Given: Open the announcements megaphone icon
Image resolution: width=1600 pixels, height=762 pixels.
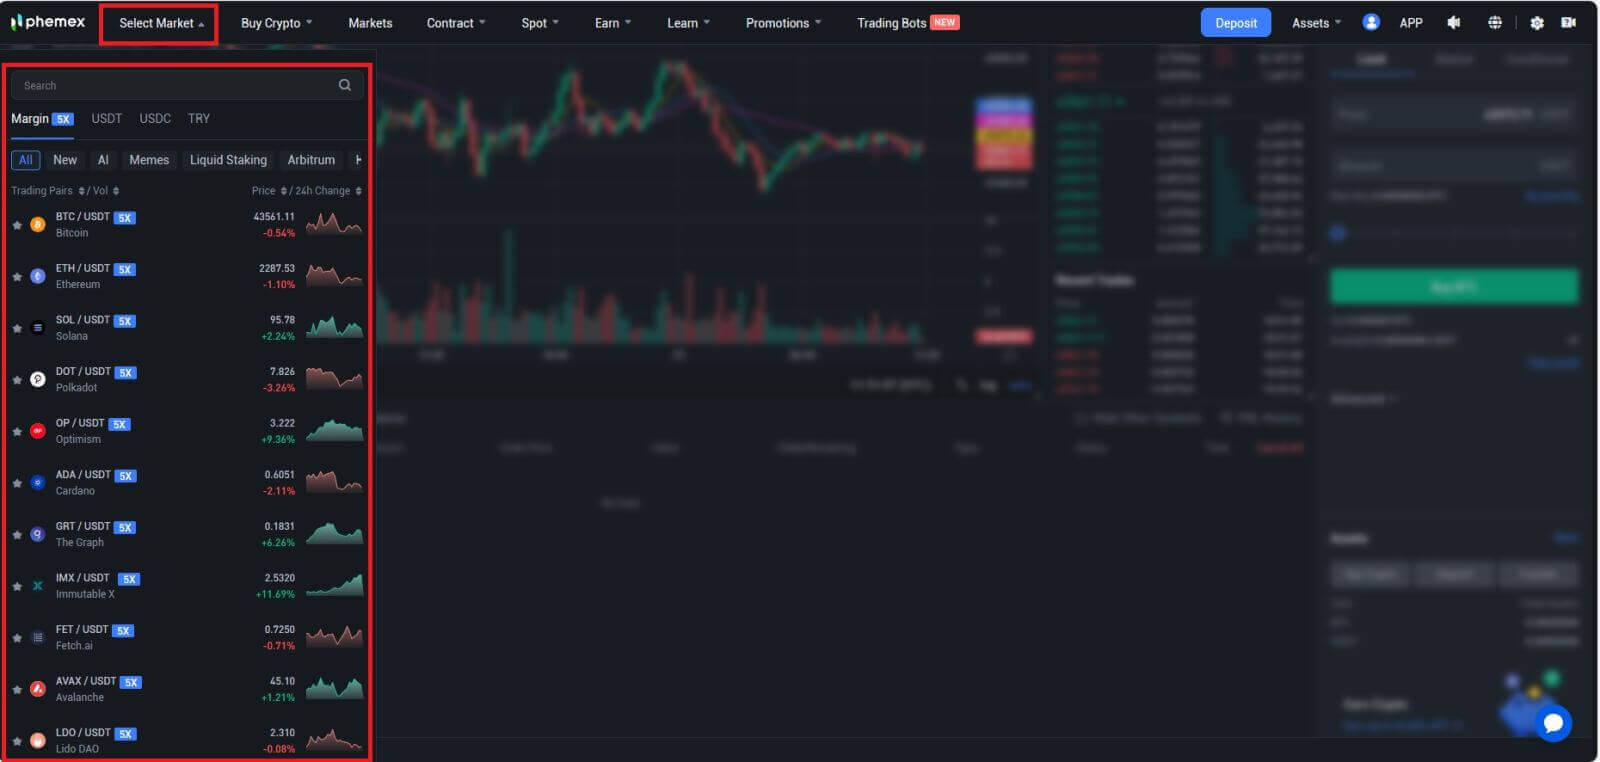Looking at the screenshot, I should click(x=1454, y=22).
